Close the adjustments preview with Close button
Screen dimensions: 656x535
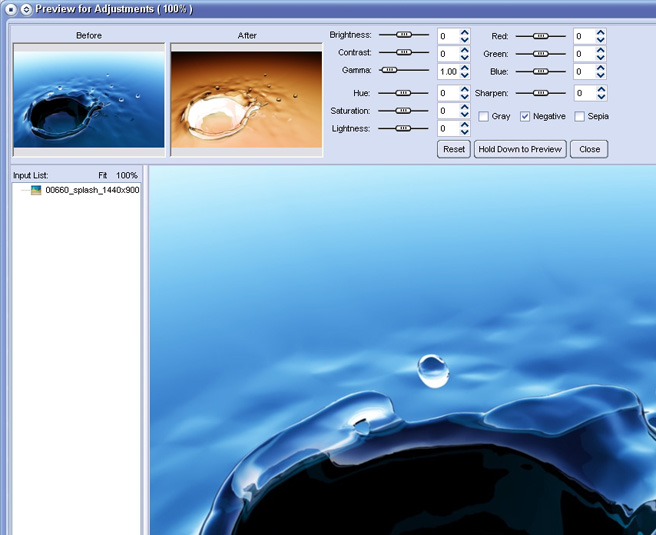[x=589, y=149]
